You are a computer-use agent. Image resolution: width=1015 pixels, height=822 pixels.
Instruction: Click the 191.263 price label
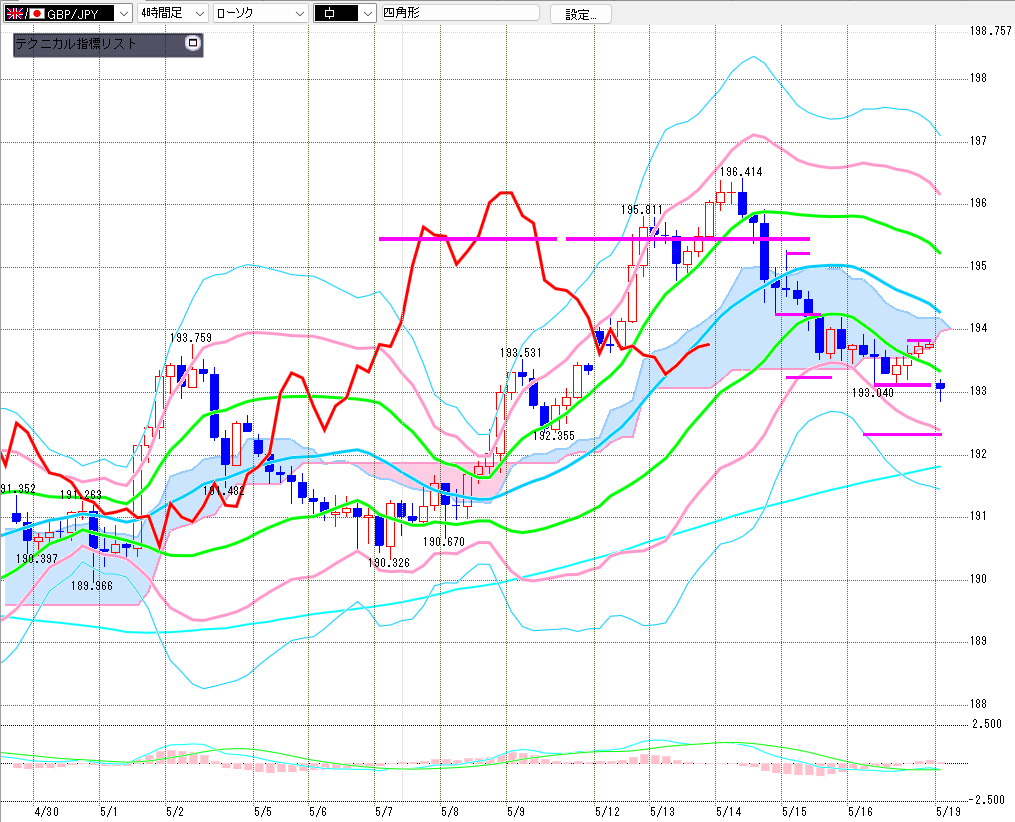click(x=81, y=495)
